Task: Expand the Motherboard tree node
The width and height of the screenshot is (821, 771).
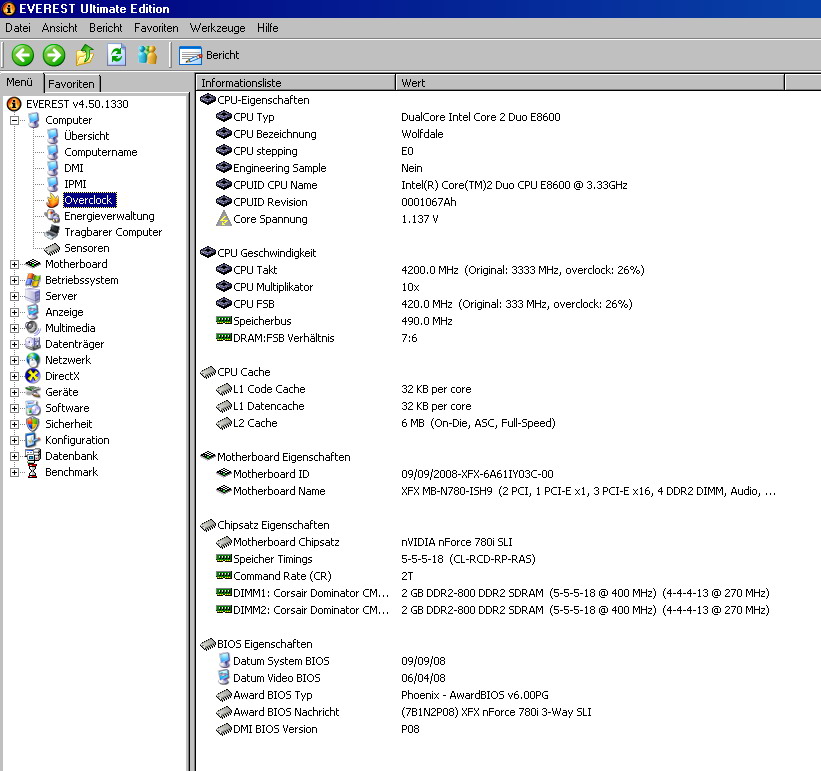Action: (x=14, y=264)
